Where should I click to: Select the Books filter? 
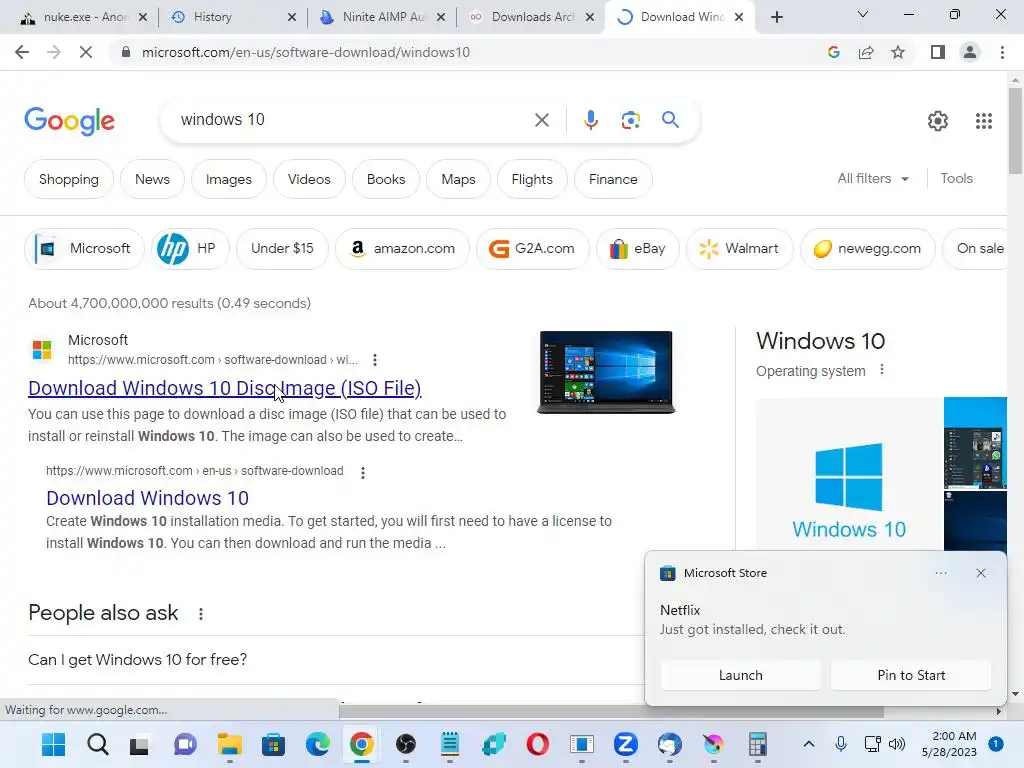coord(386,180)
